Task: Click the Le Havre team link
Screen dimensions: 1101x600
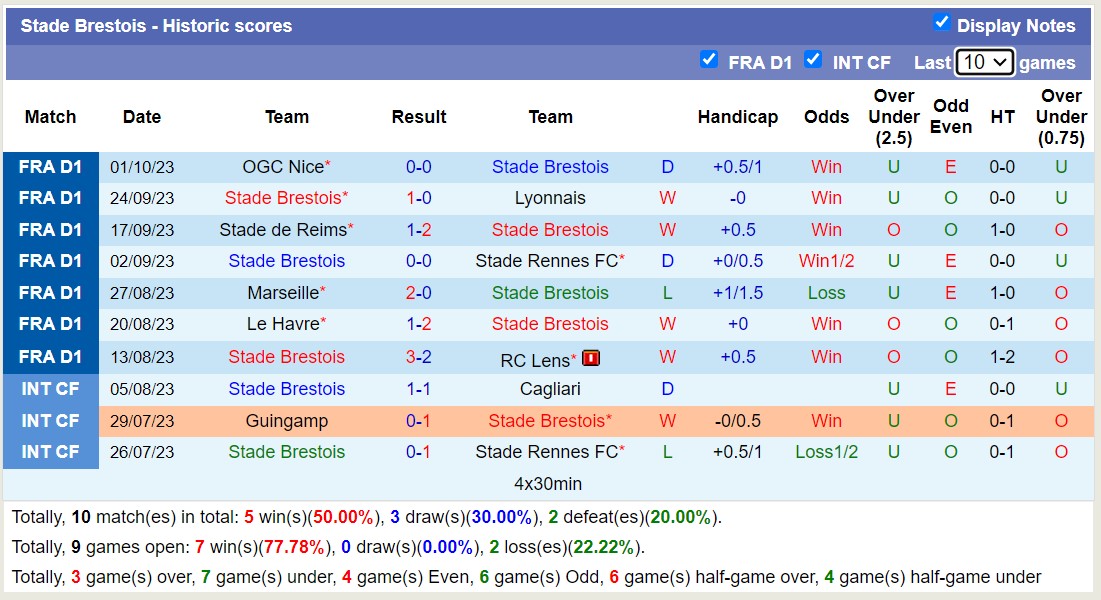Action: [x=284, y=324]
